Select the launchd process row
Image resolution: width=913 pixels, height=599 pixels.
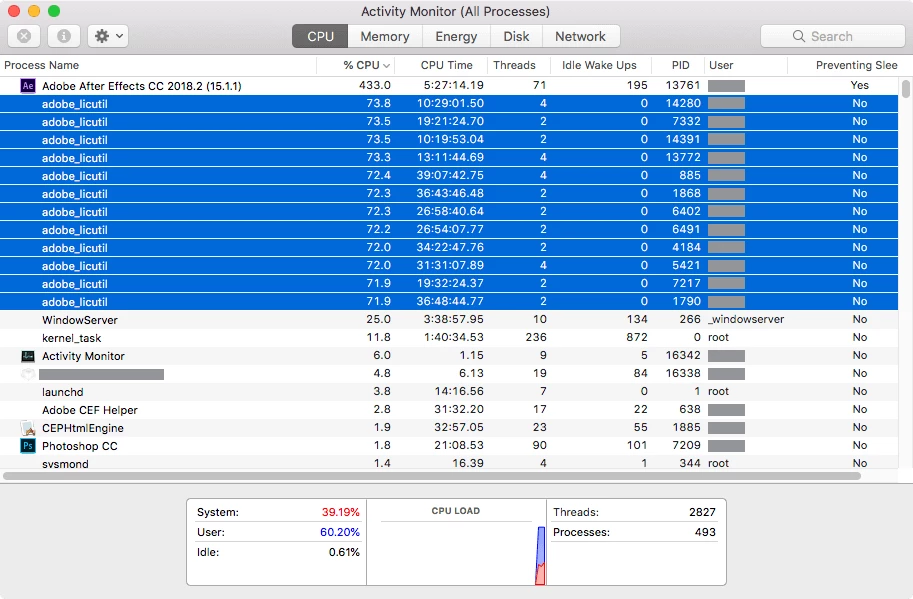(449, 392)
